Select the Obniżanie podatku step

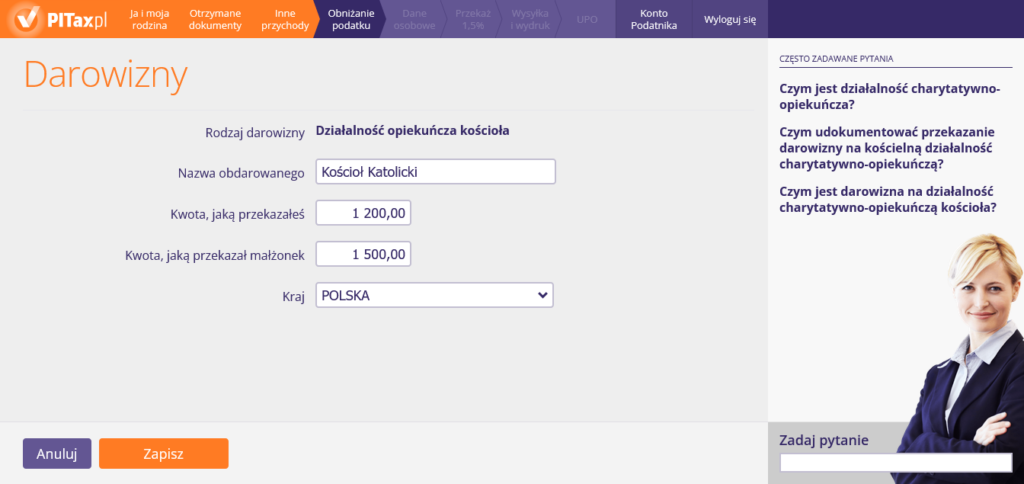[x=350, y=19]
